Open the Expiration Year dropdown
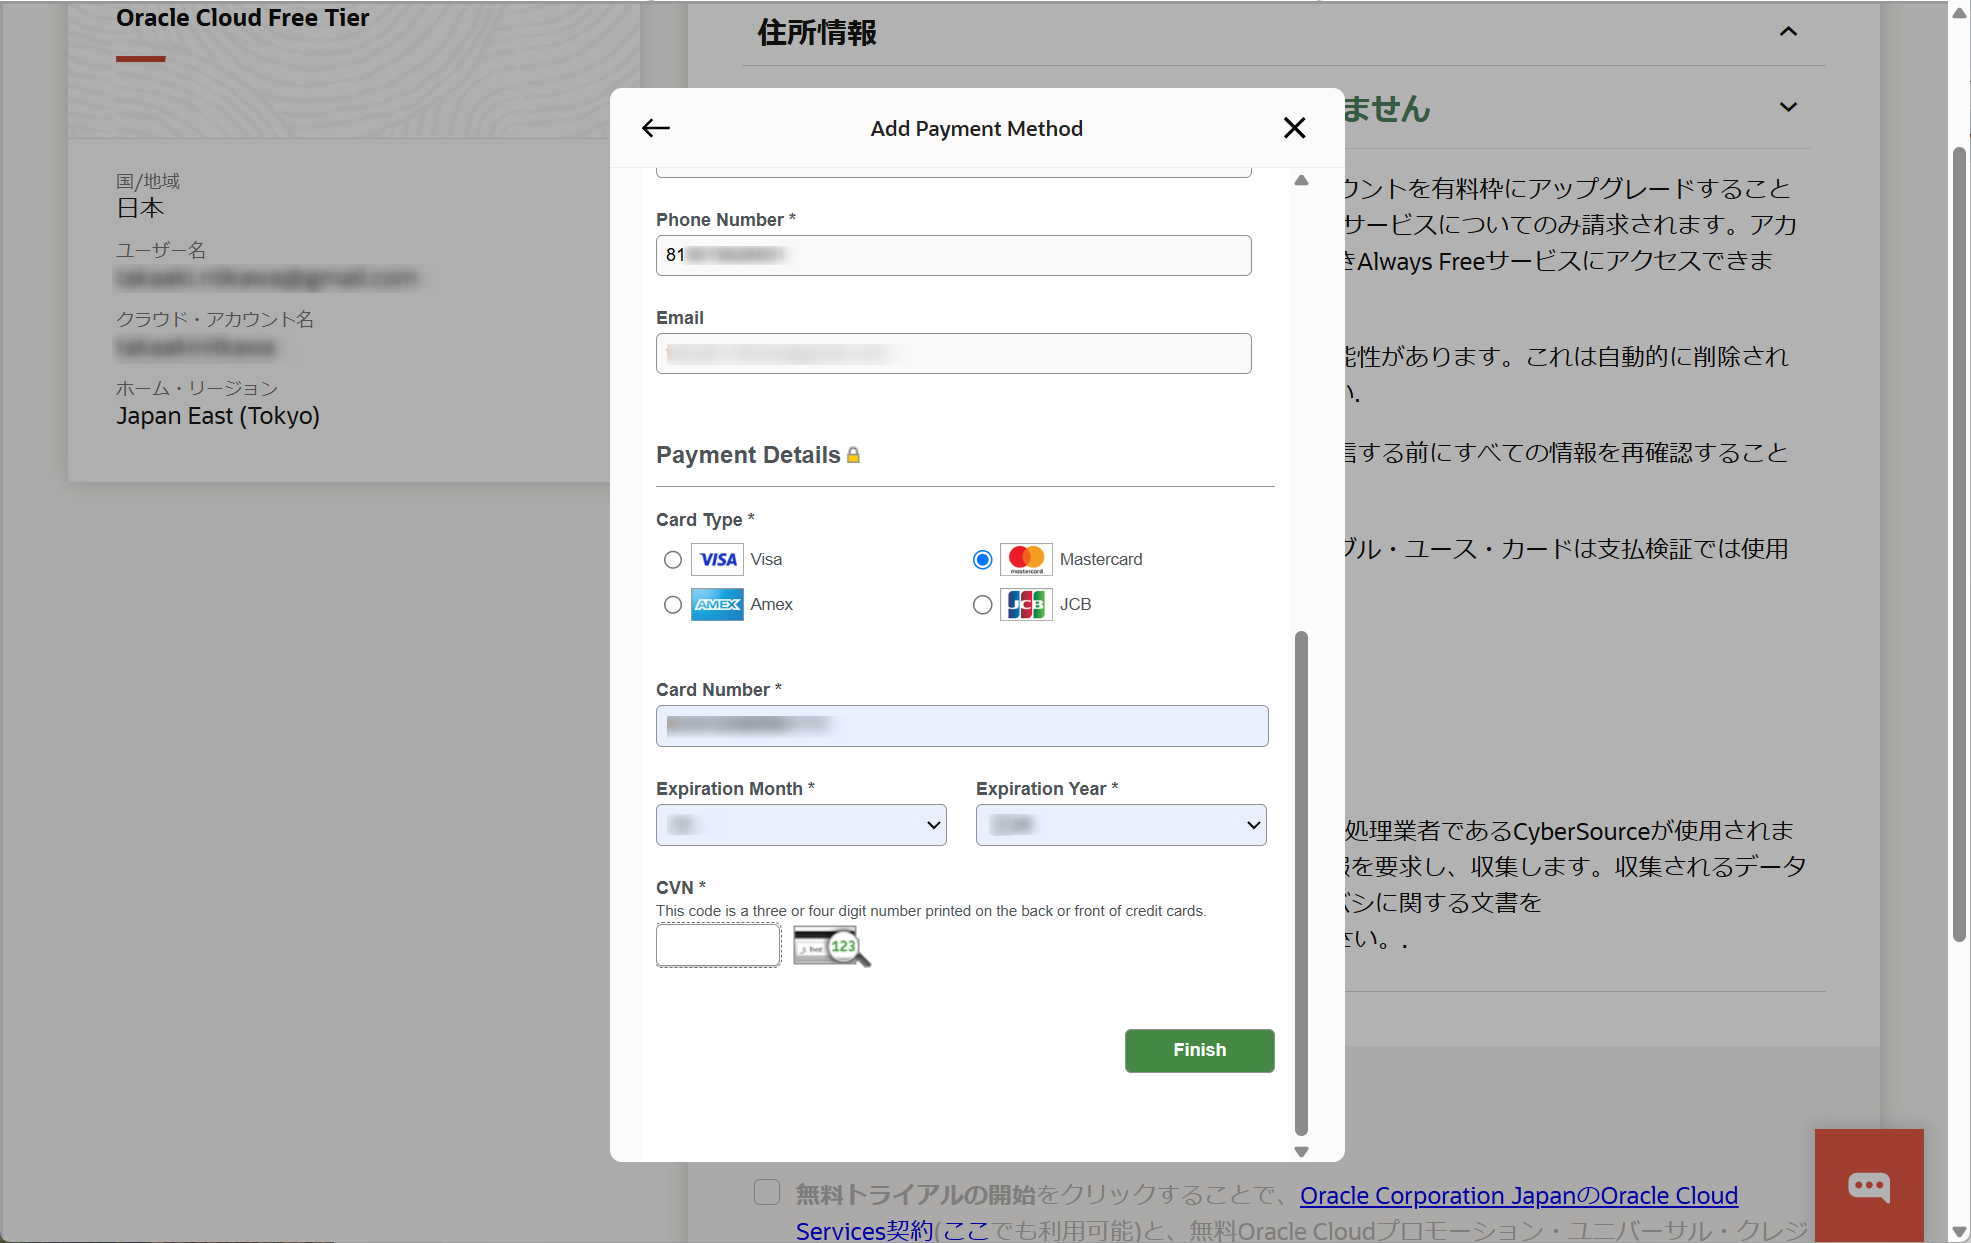 click(1121, 825)
